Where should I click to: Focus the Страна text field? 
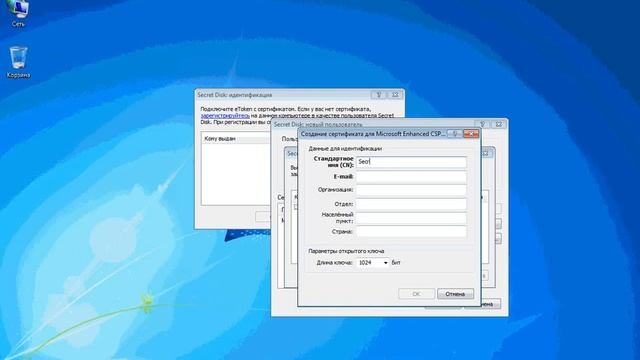click(411, 231)
